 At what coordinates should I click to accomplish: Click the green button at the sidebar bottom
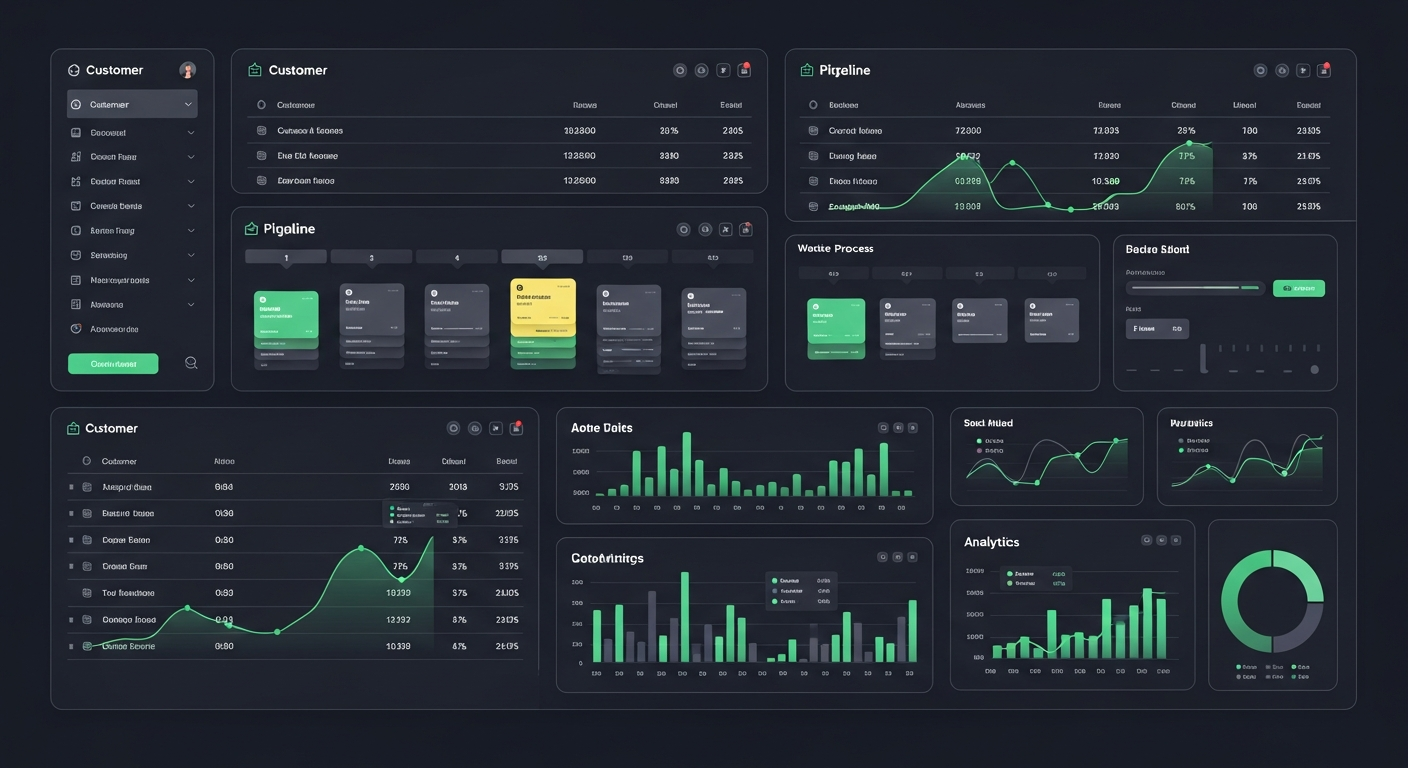click(x=113, y=364)
